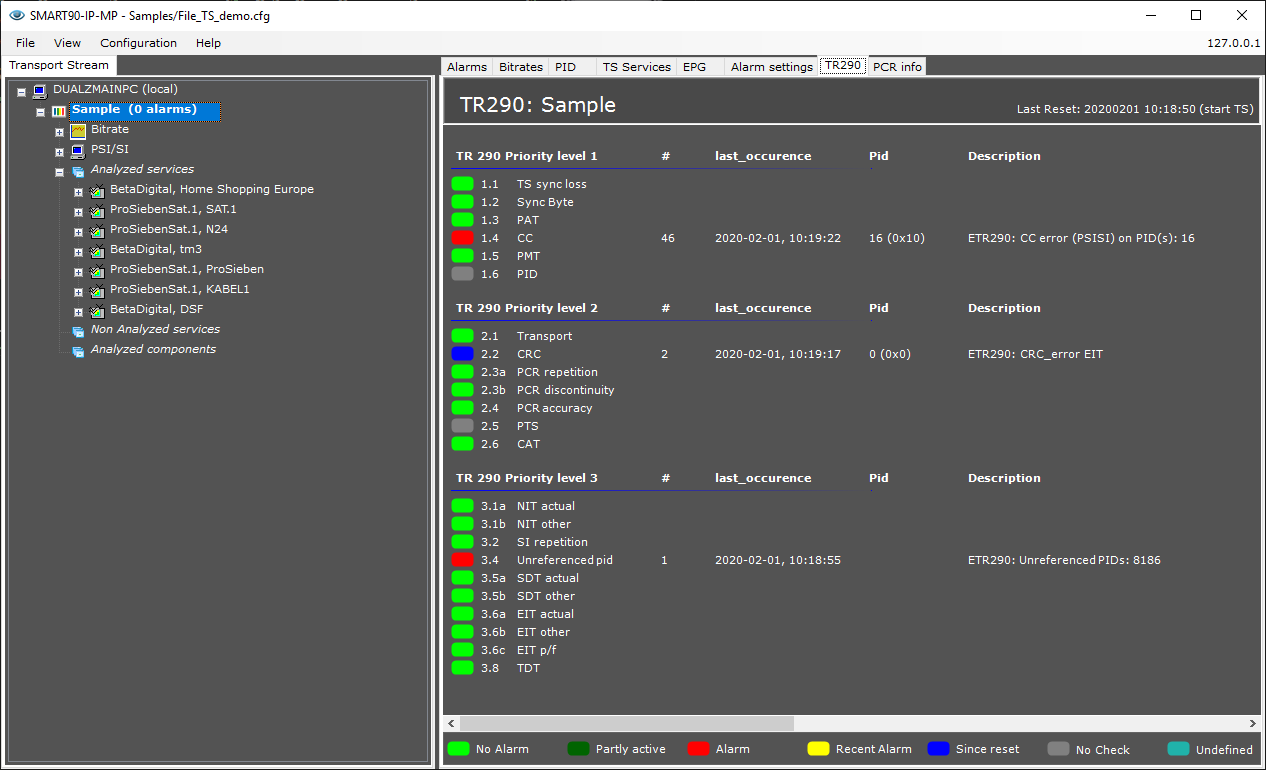Image resolution: width=1266 pixels, height=770 pixels.
Task: Click the red indicator for 3.4 Unreferenced pid
Action: click(x=462, y=560)
